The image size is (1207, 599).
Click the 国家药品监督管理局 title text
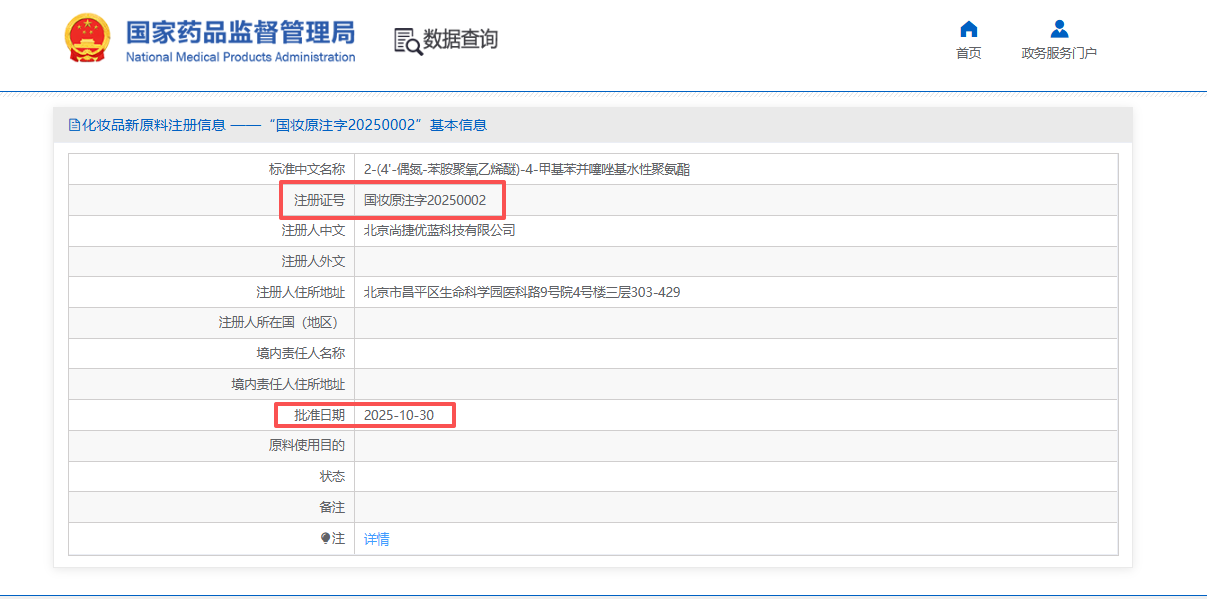click(240, 32)
